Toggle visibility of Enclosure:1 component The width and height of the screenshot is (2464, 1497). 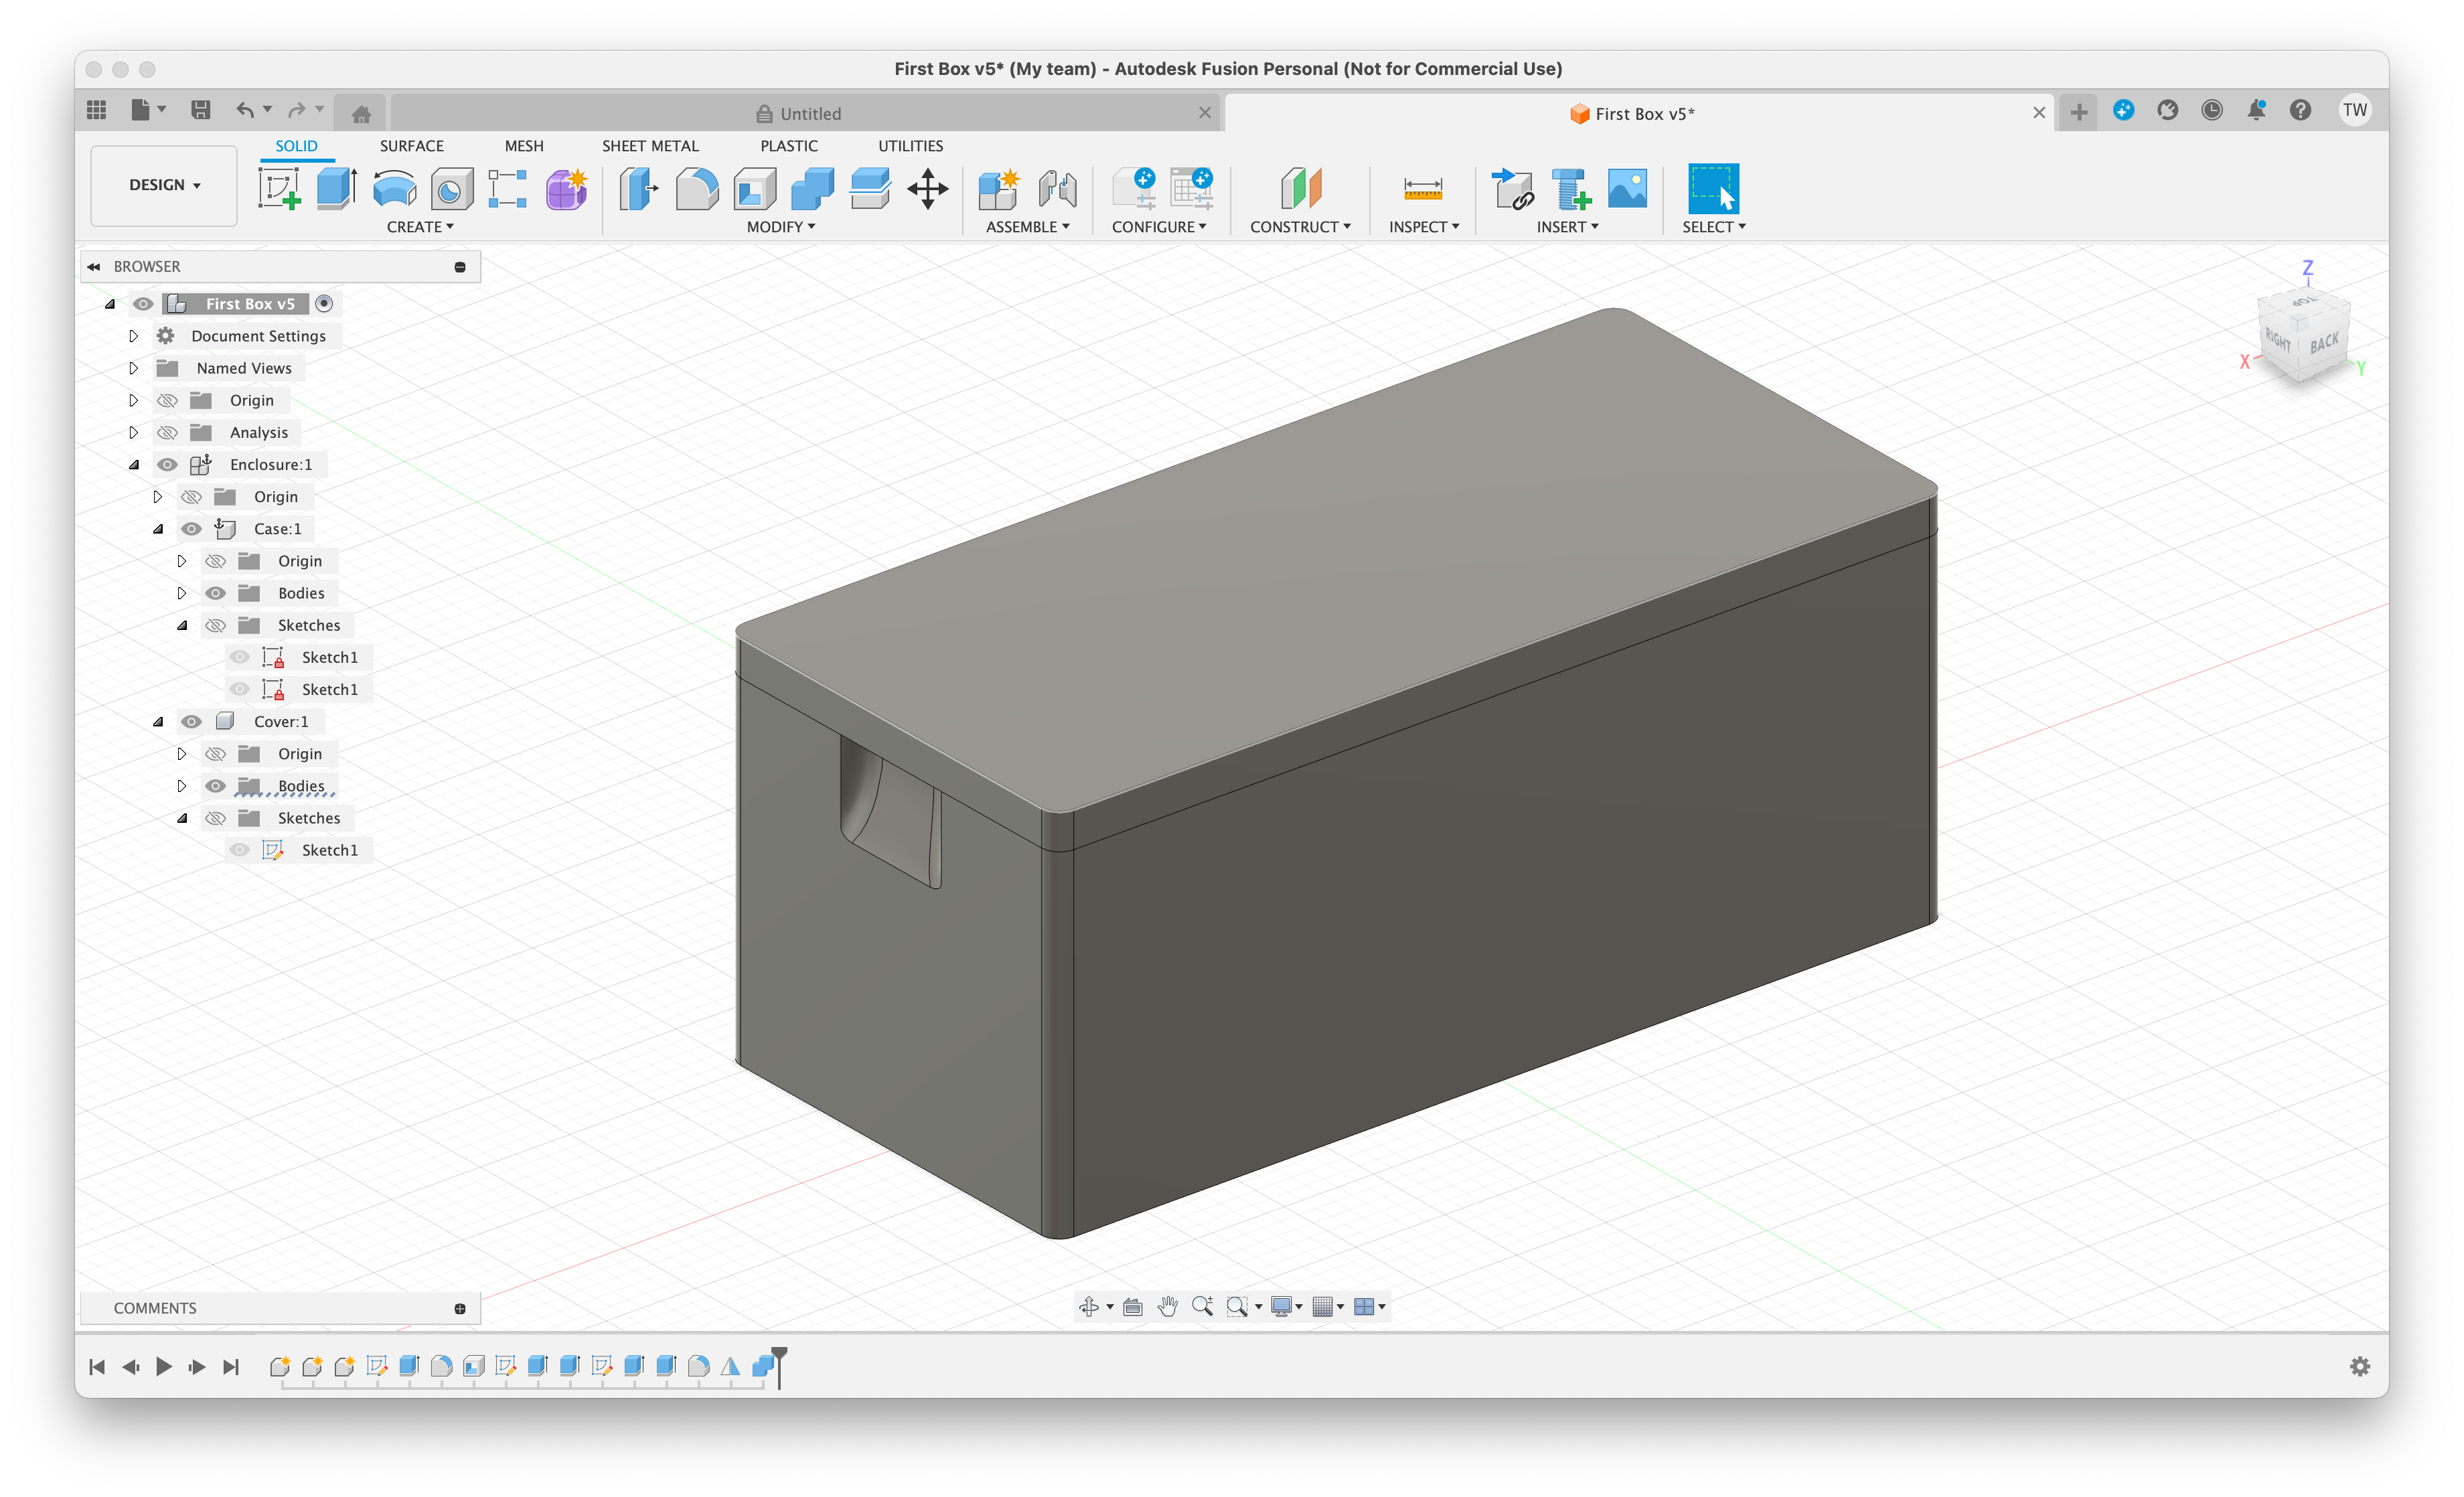(167, 464)
